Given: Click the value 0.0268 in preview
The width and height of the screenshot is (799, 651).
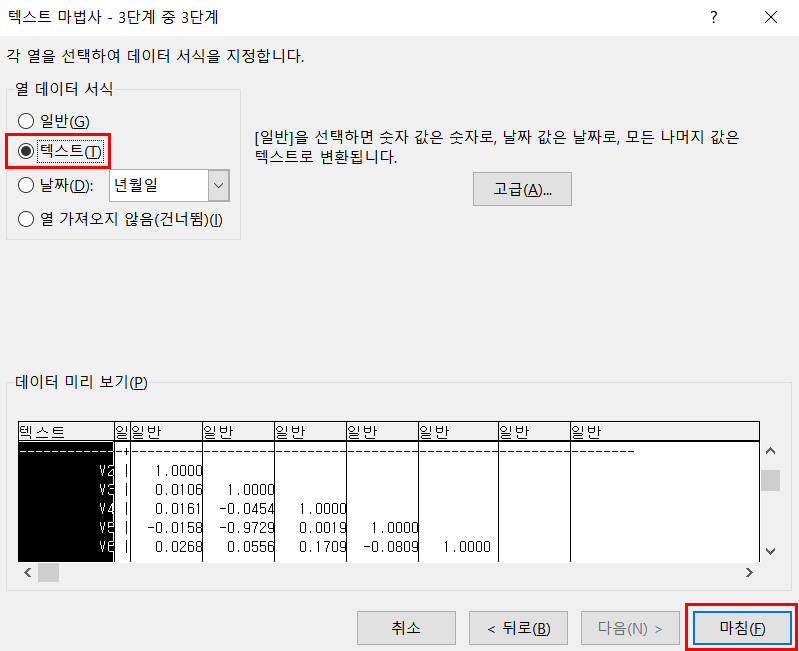Looking at the screenshot, I should click(x=178, y=547).
